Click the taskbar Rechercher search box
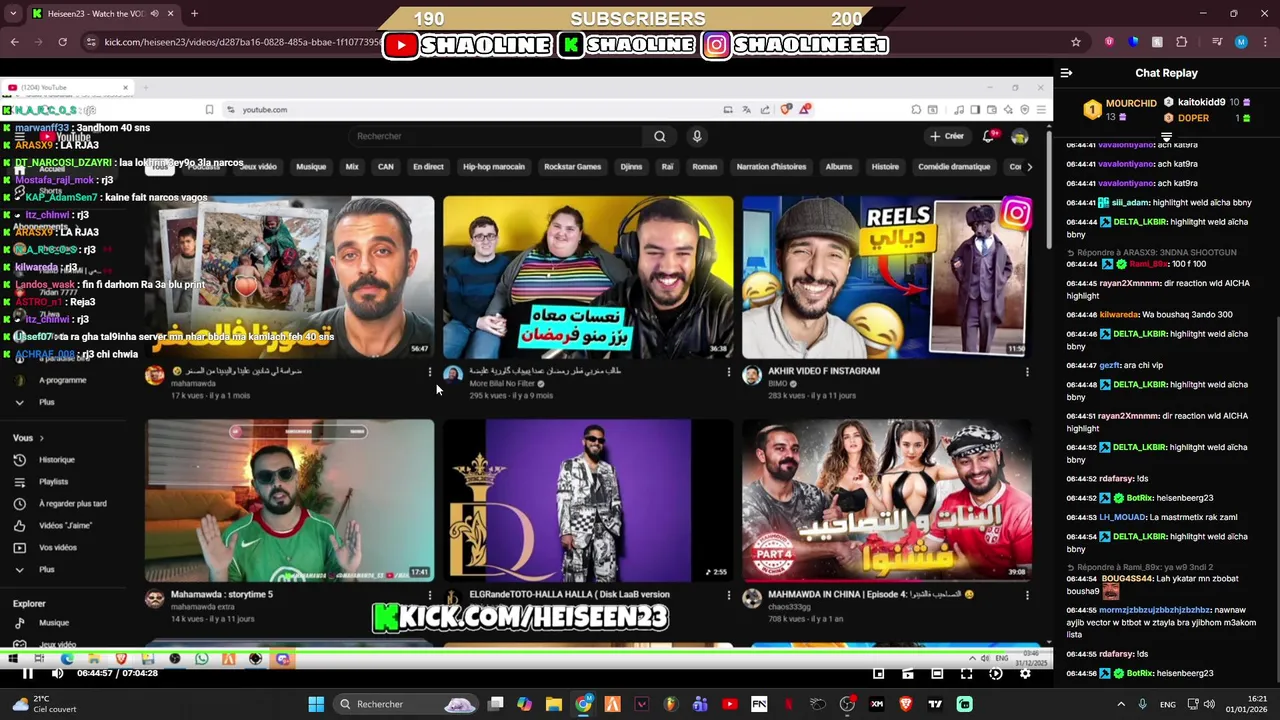 coord(406,704)
